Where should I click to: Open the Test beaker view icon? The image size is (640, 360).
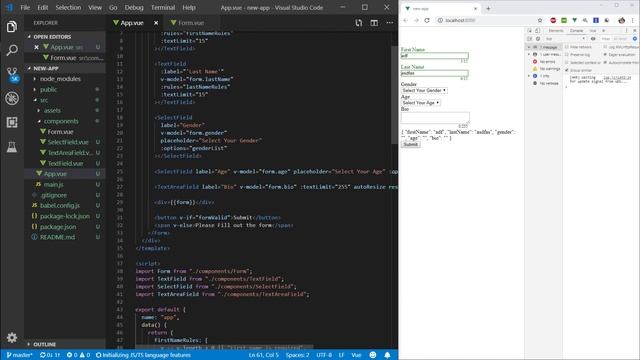[x=12, y=147]
